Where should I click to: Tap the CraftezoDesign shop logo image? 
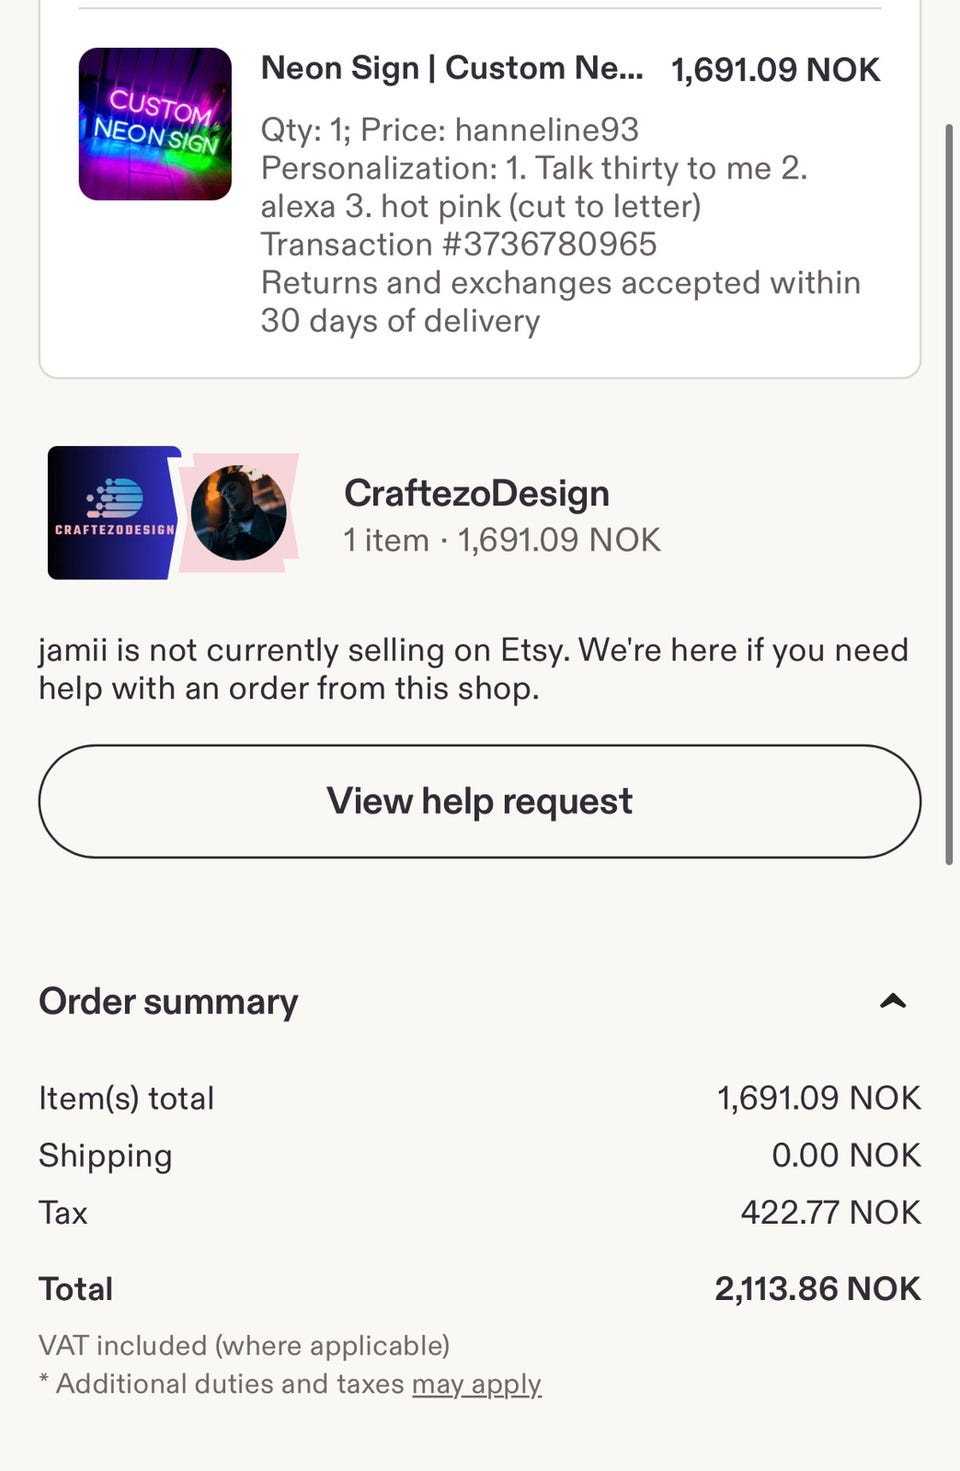click(114, 513)
